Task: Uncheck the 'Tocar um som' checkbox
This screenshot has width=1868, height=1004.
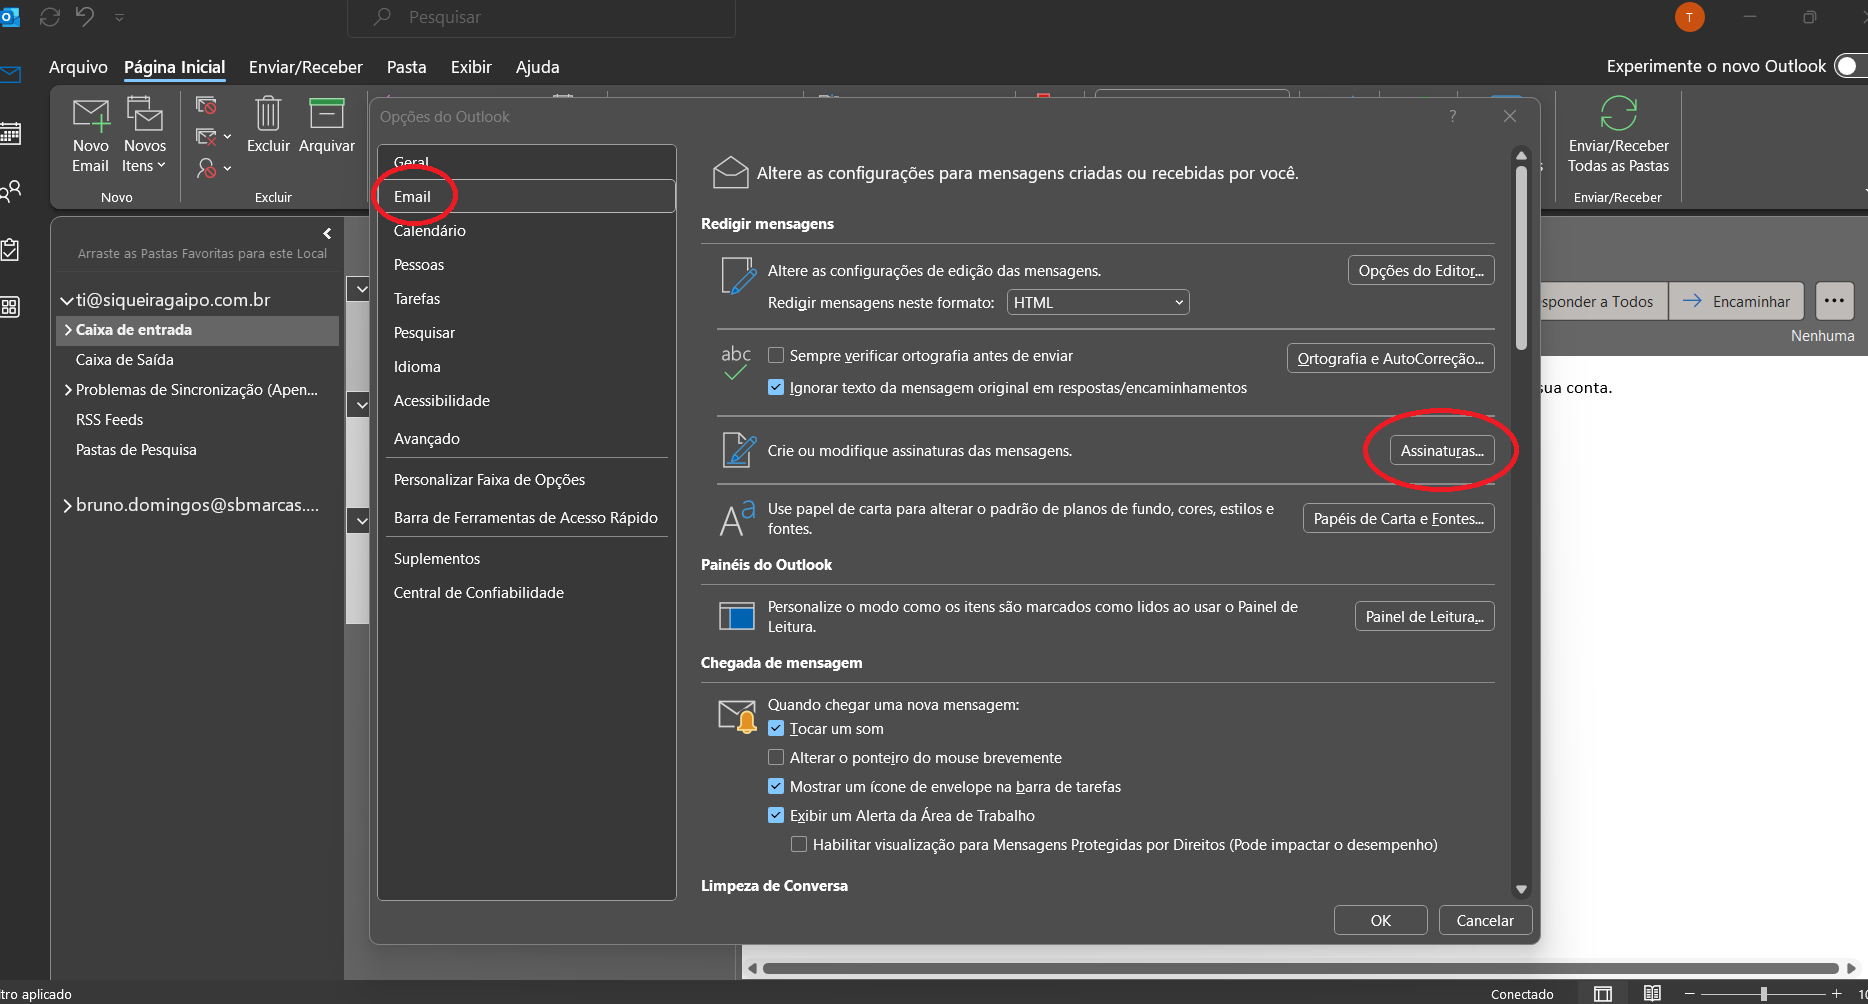Action: (776, 728)
